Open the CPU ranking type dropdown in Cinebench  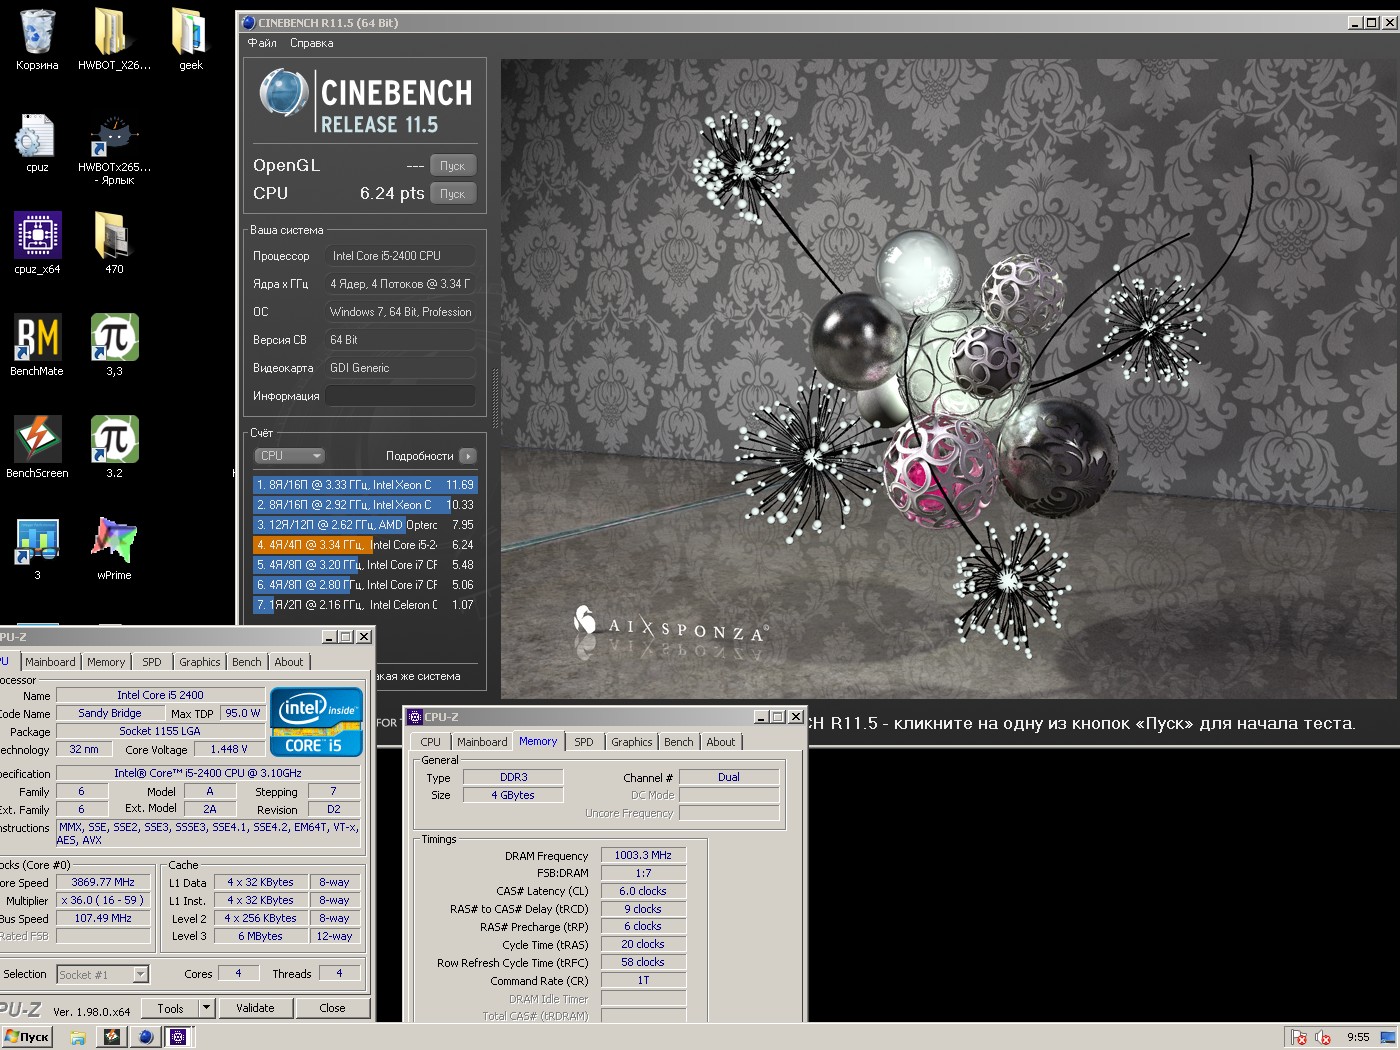pyautogui.click(x=289, y=456)
